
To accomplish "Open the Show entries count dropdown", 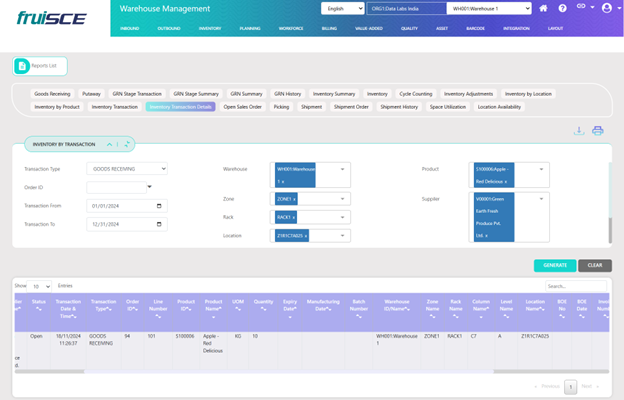I will [40, 286].
